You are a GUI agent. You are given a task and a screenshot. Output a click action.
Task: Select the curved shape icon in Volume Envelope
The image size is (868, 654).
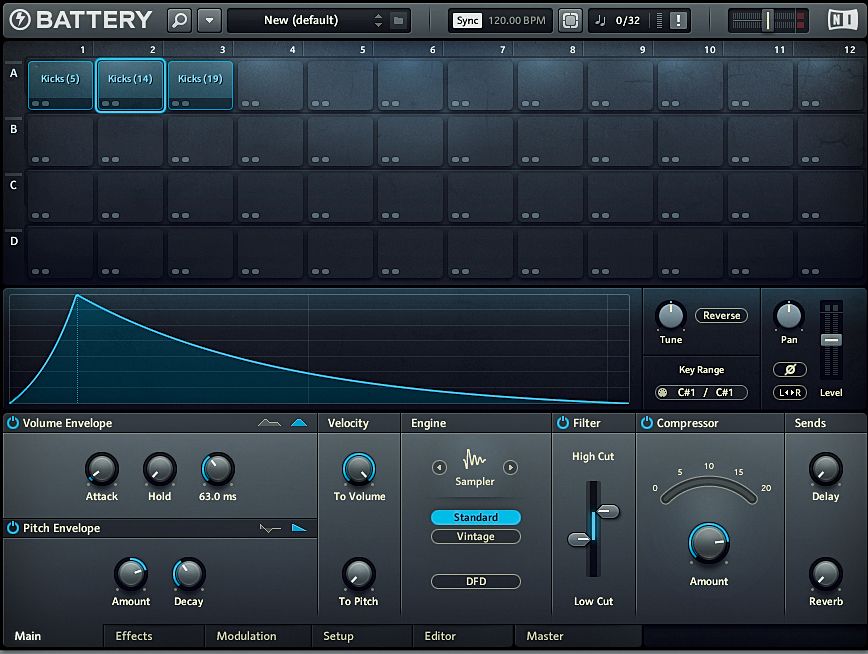(269, 422)
